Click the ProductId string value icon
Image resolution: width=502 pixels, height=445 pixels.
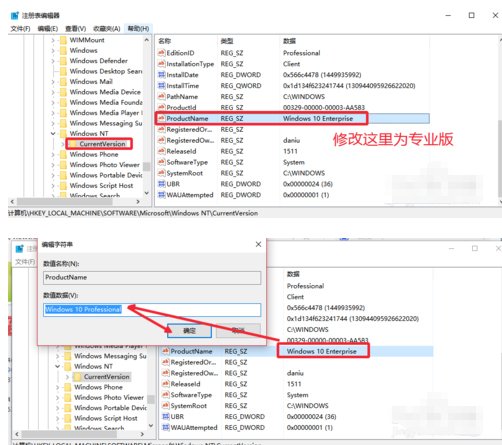161,107
